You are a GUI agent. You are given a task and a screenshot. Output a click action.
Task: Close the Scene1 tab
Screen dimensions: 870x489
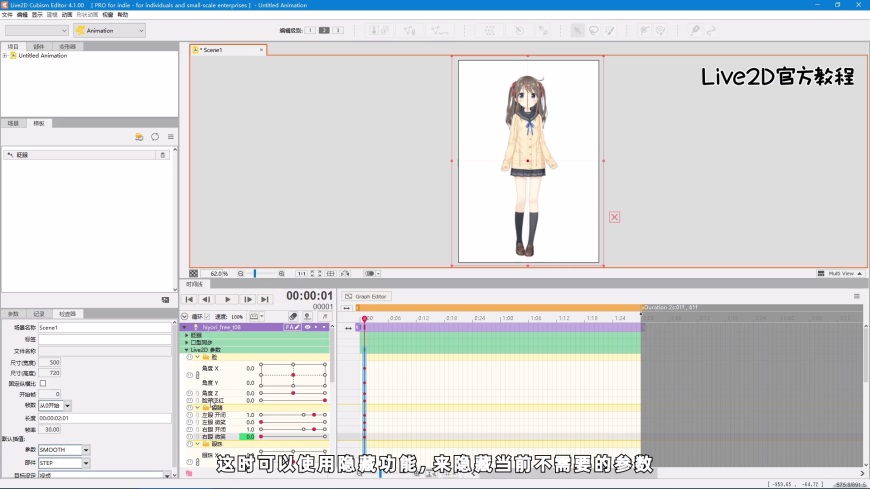pos(261,50)
